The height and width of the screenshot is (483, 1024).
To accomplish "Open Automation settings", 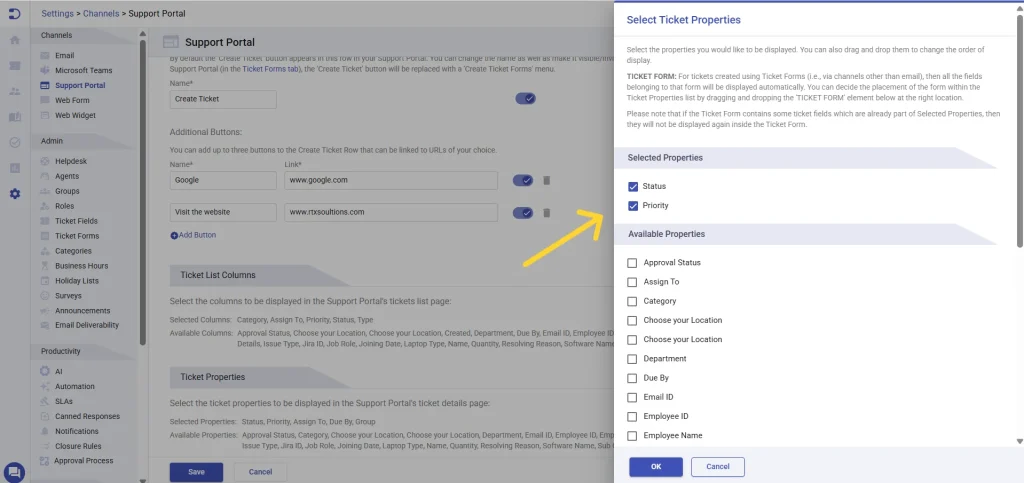I will pyautogui.click(x=74, y=386).
